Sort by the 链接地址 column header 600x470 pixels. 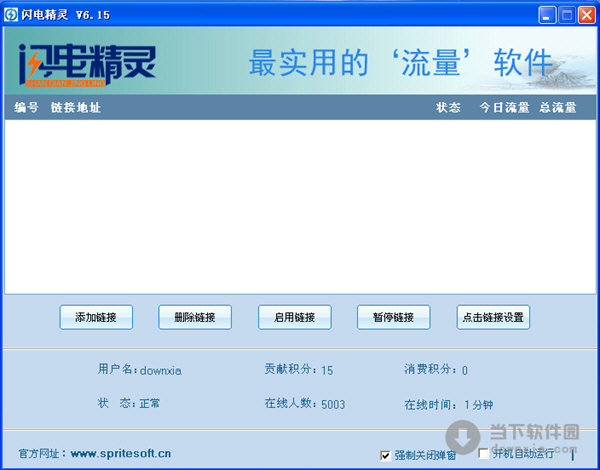(76, 108)
